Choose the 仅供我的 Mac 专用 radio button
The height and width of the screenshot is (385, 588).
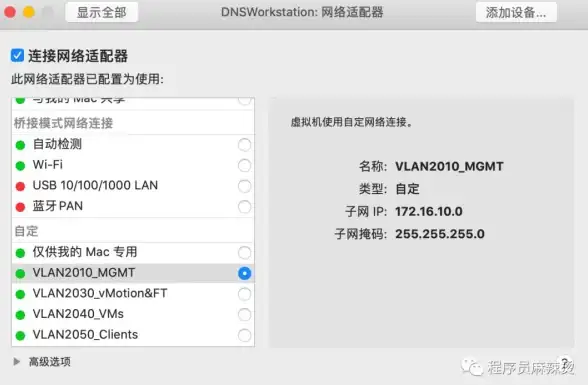pyautogui.click(x=244, y=253)
